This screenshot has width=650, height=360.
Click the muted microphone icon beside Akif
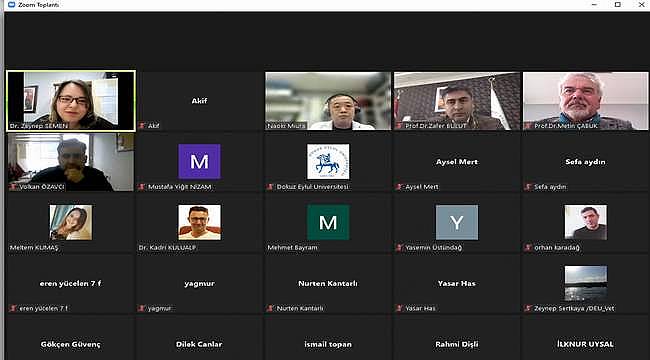[142, 126]
